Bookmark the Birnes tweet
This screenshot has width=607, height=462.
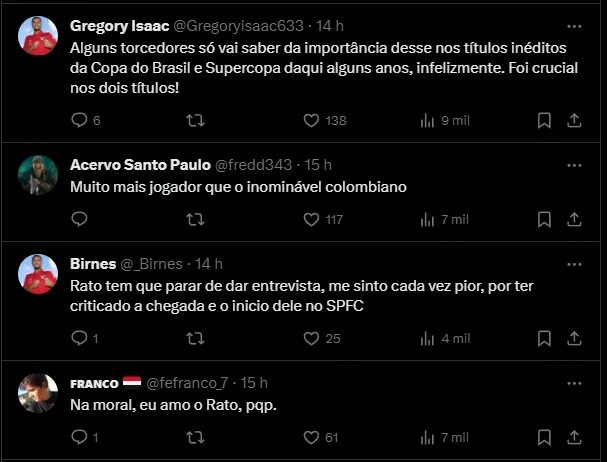544,338
